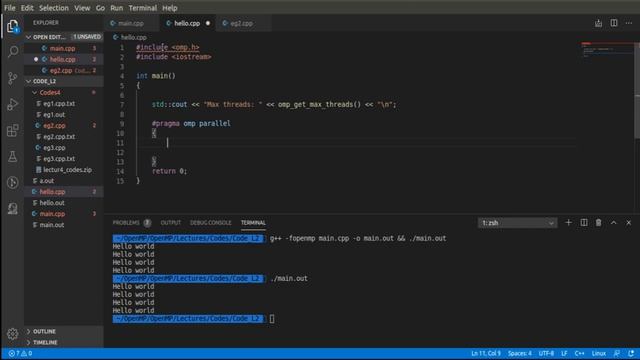Open eg2.cpp in Open Editors list
Screen dimensions: 640x360
pos(63,70)
